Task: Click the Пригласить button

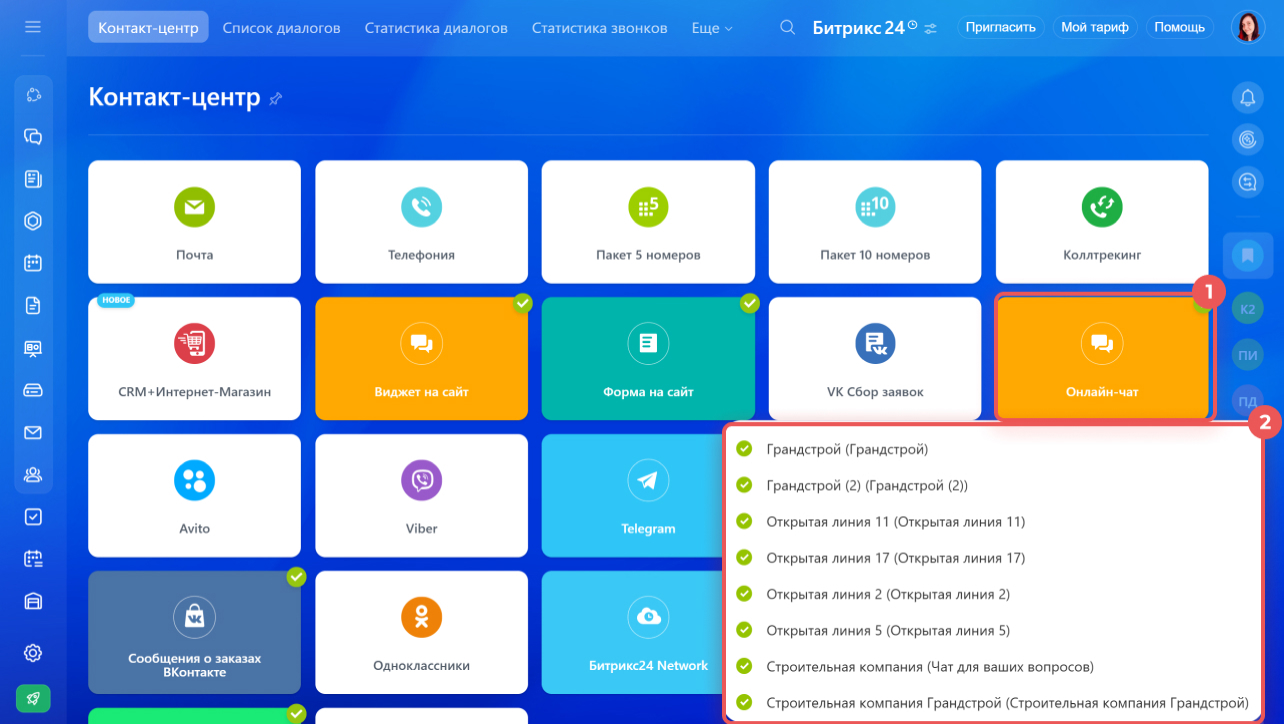Action: 1000,27
